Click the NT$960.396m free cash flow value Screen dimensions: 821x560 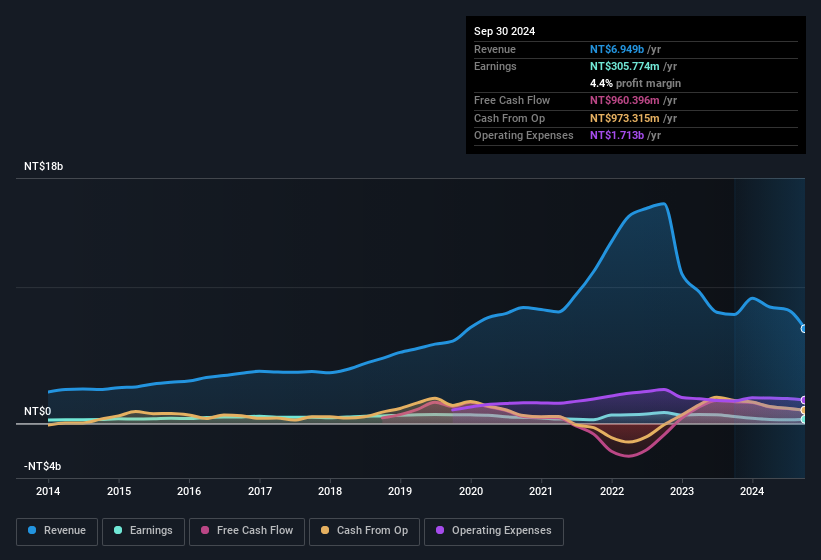(x=625, y=100)
